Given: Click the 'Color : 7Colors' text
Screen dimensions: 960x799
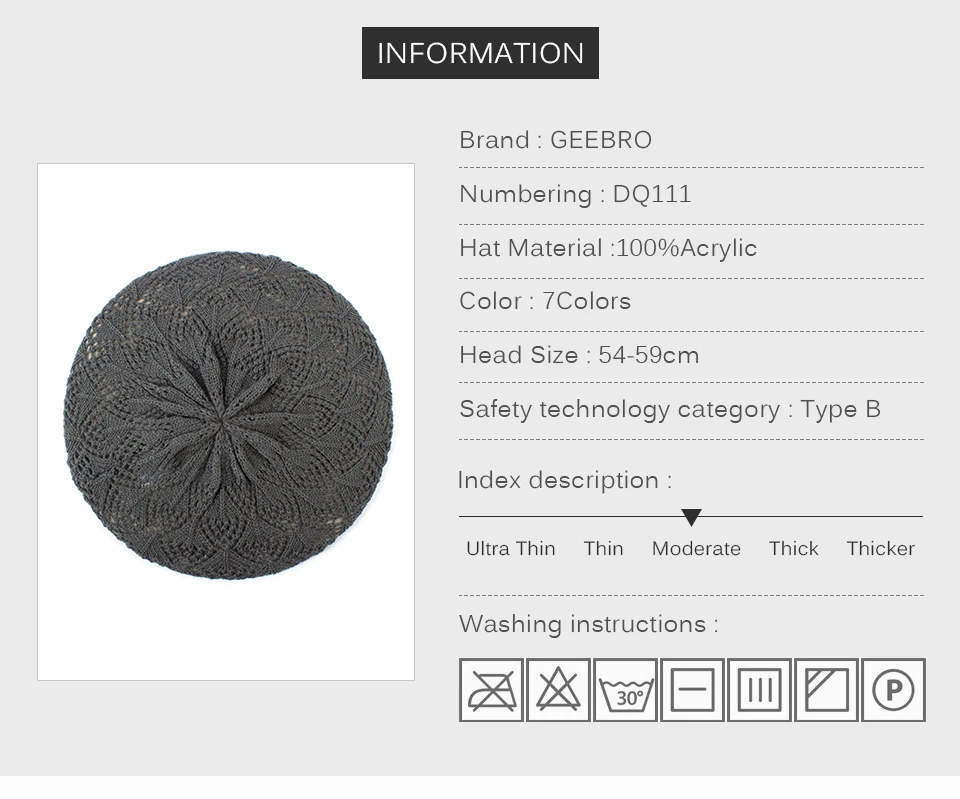Looking at the screenshot, I should click(x=545, y=301).
